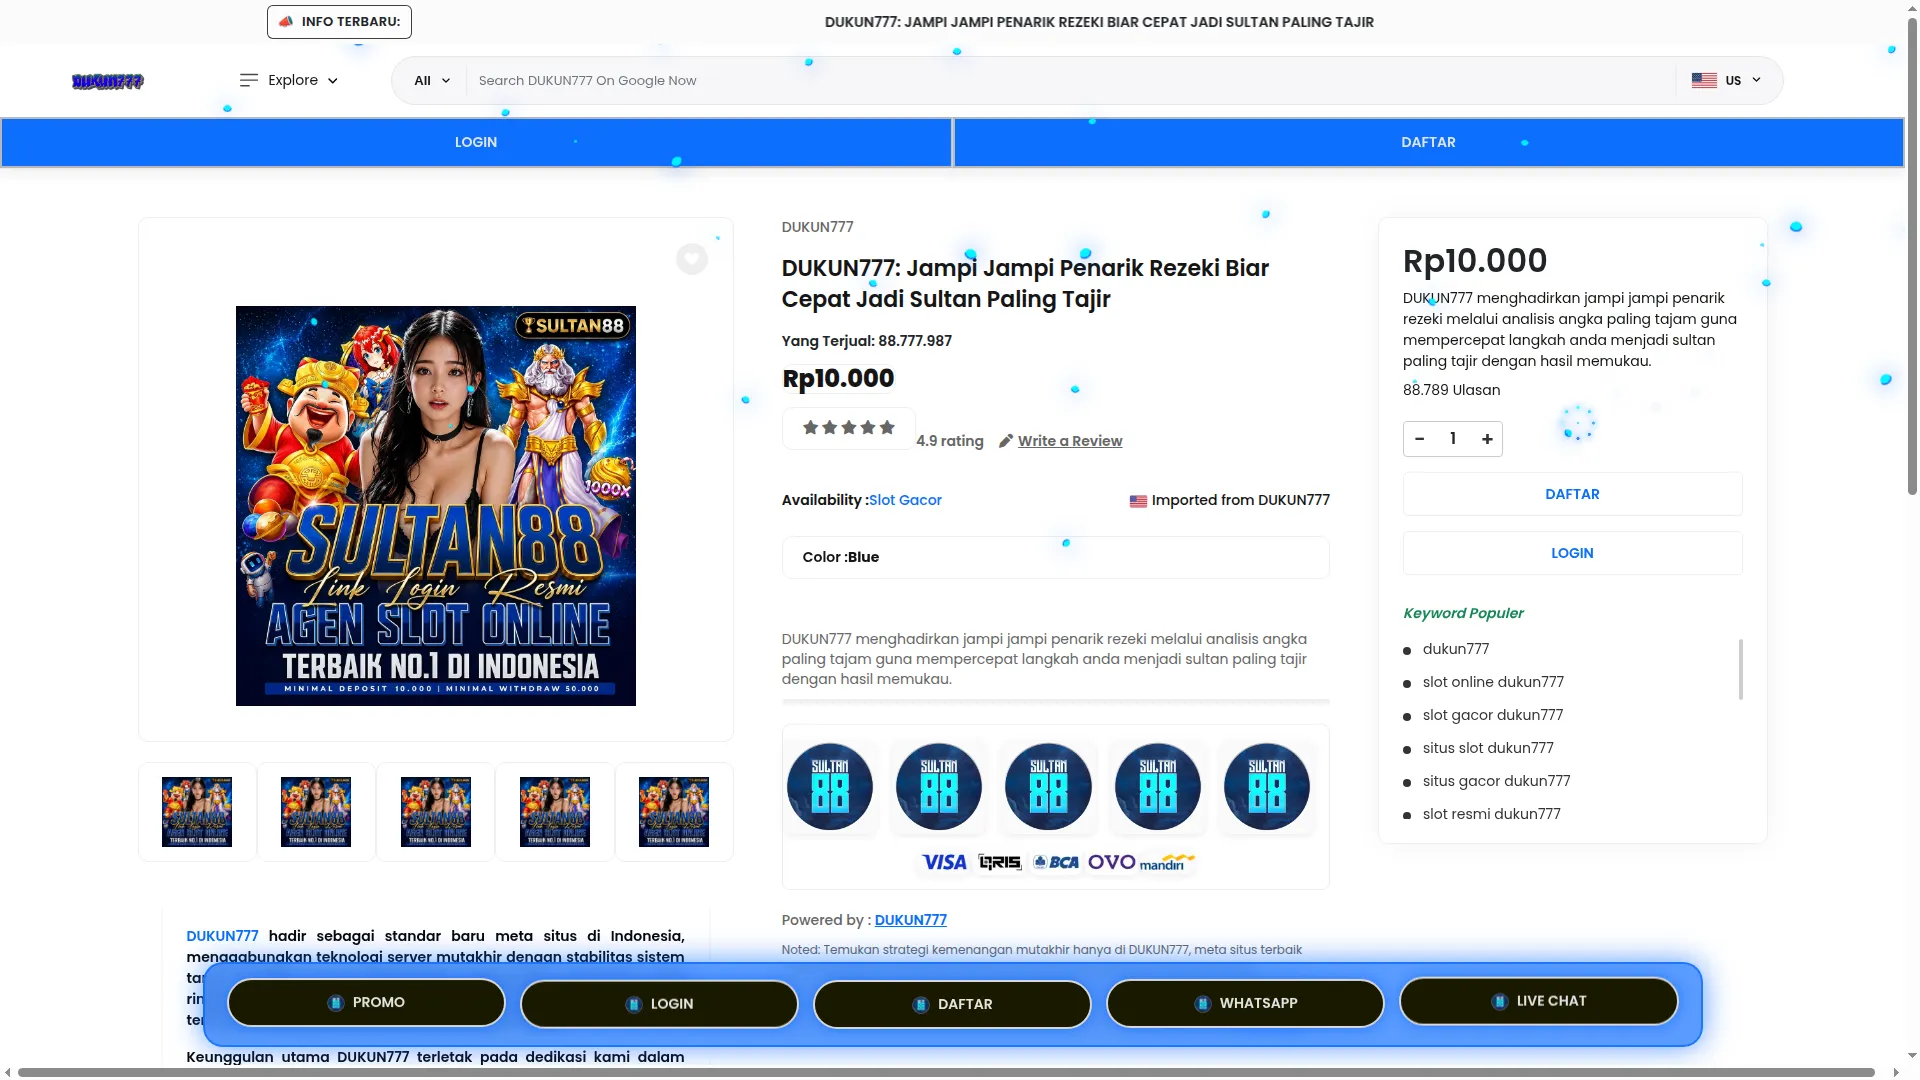Image resolution: width=1920 pixels, height=1080 pixels.
Task: Click the keyword "dukun777"
Action: coord(1456,649)
